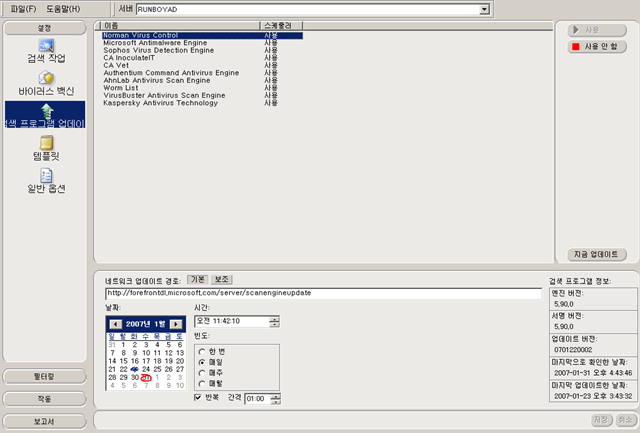640x433 pixels.
Task: Click the red-square 사용 안 함 disable button
Action: (x=597, y=47)
